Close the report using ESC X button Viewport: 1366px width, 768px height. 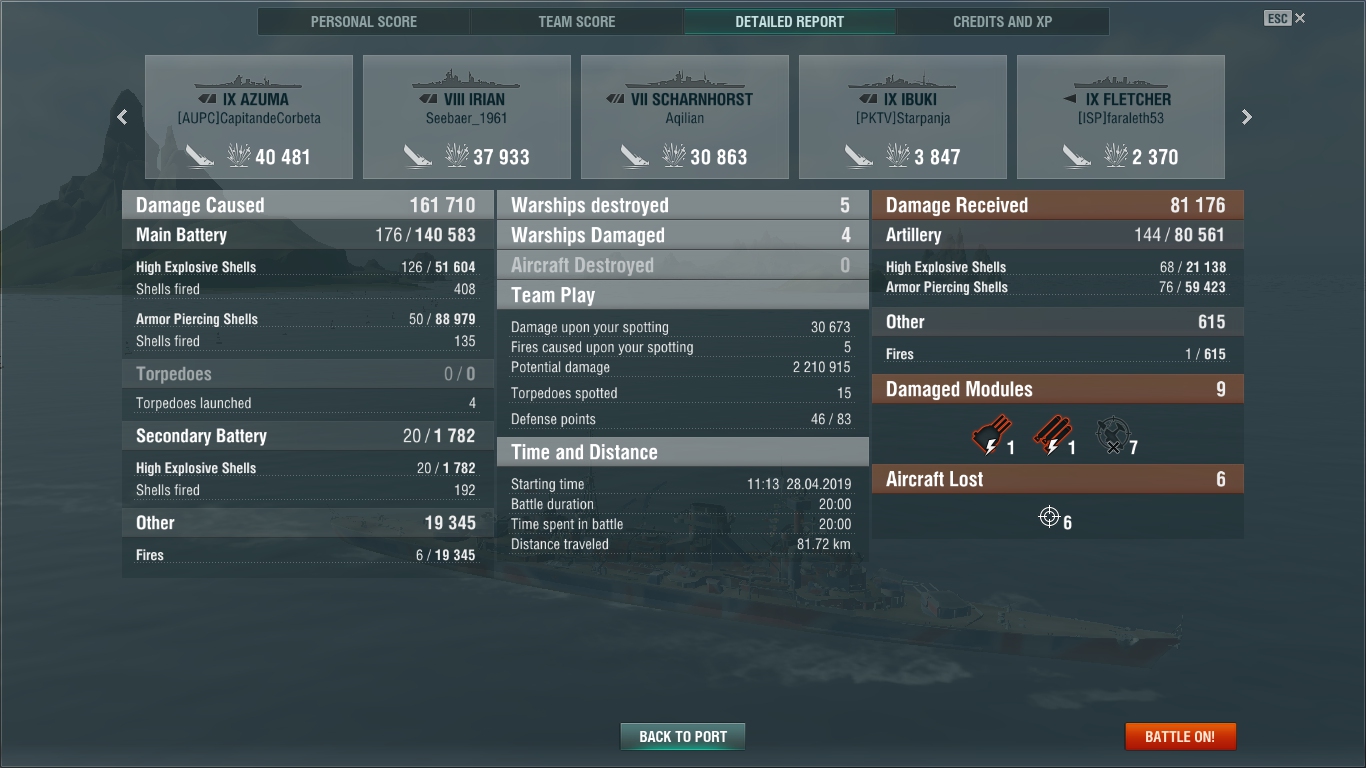click(x=1285, y=18)
